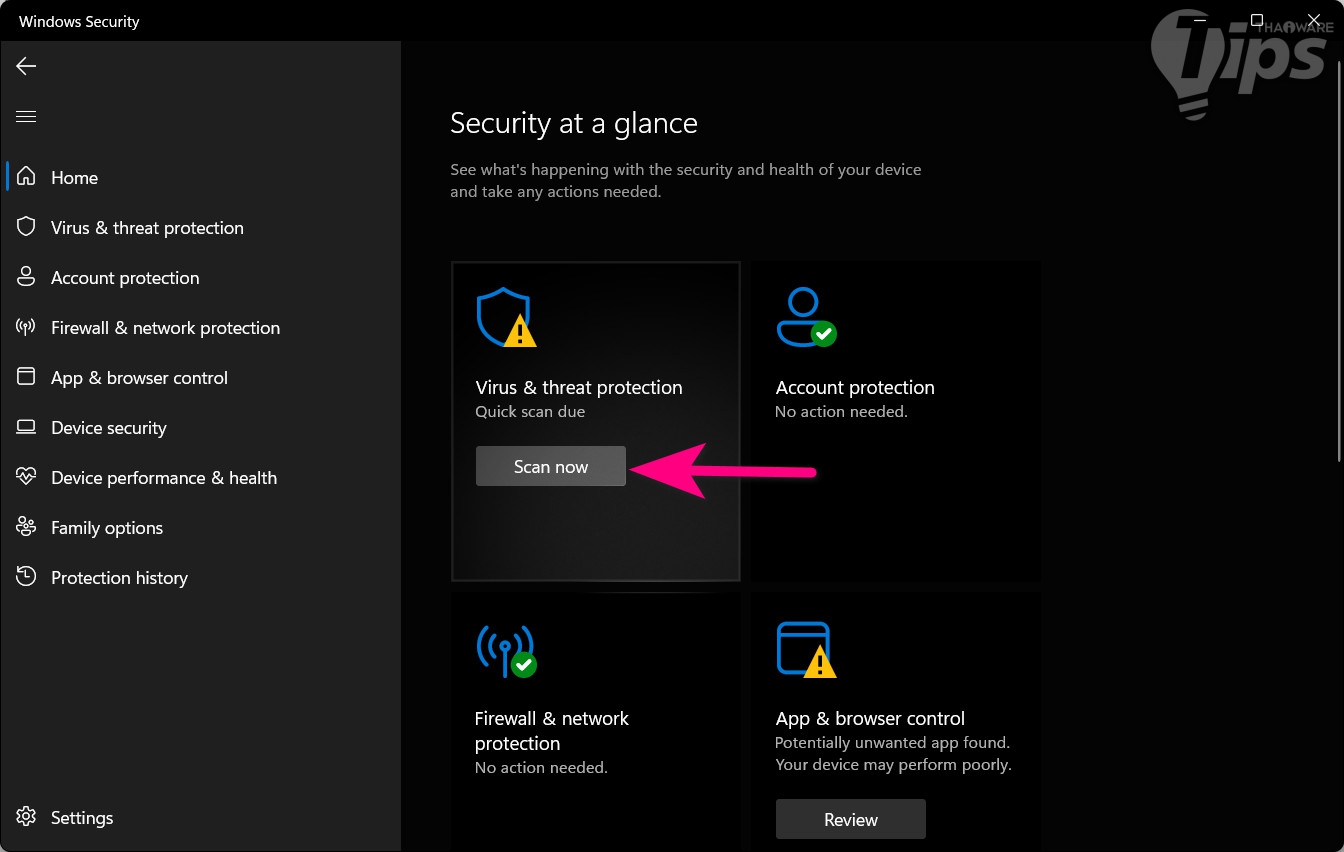The height and width of the screenshot is (852, 1344).
Task: Select the Account protection person icon in sidebar
Action: 27,277
